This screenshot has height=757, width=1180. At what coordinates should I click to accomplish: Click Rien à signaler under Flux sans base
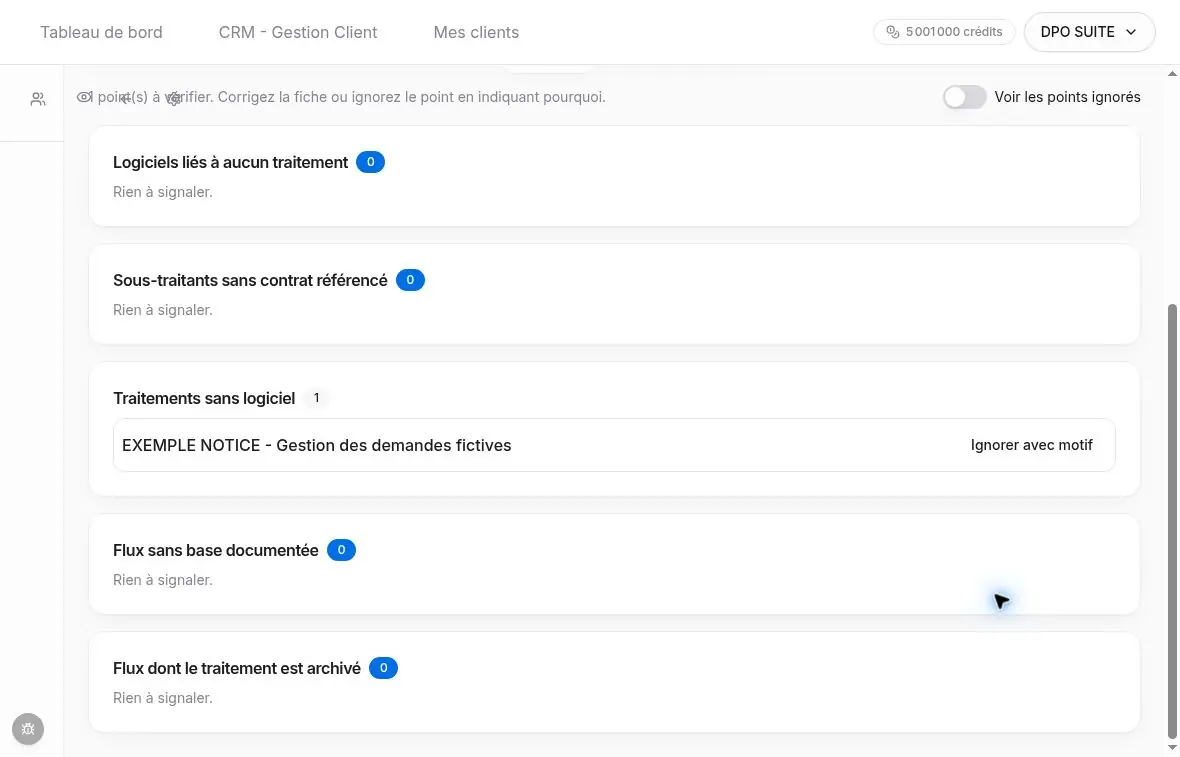tap(163, 580)
